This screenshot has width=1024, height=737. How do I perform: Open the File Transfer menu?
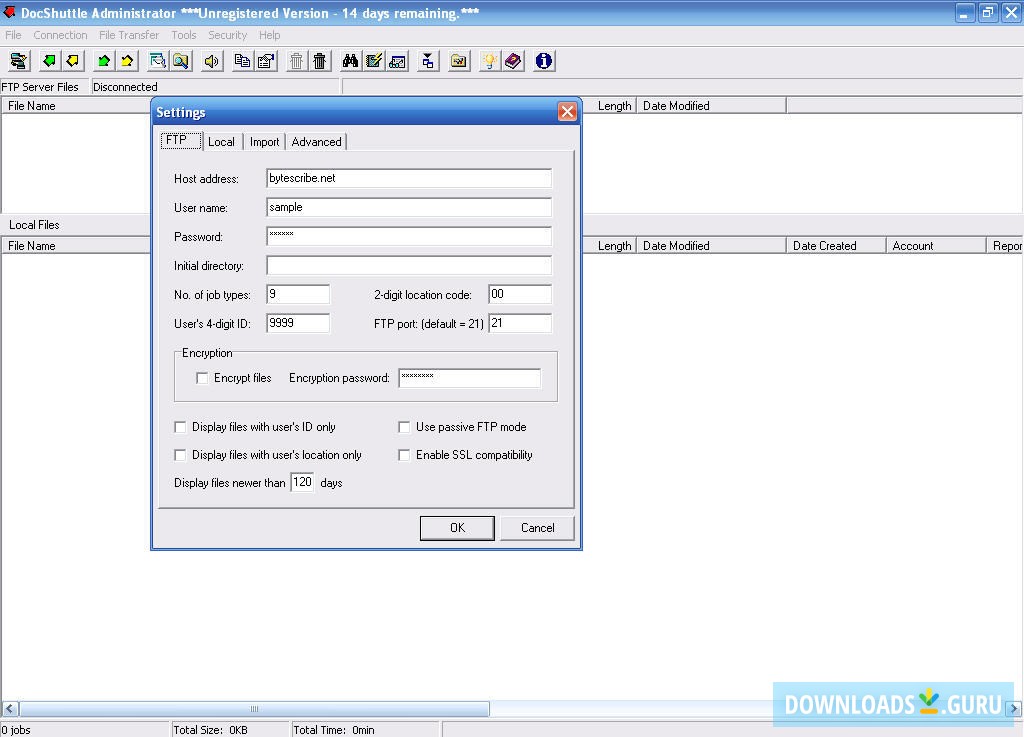(129, 35)
